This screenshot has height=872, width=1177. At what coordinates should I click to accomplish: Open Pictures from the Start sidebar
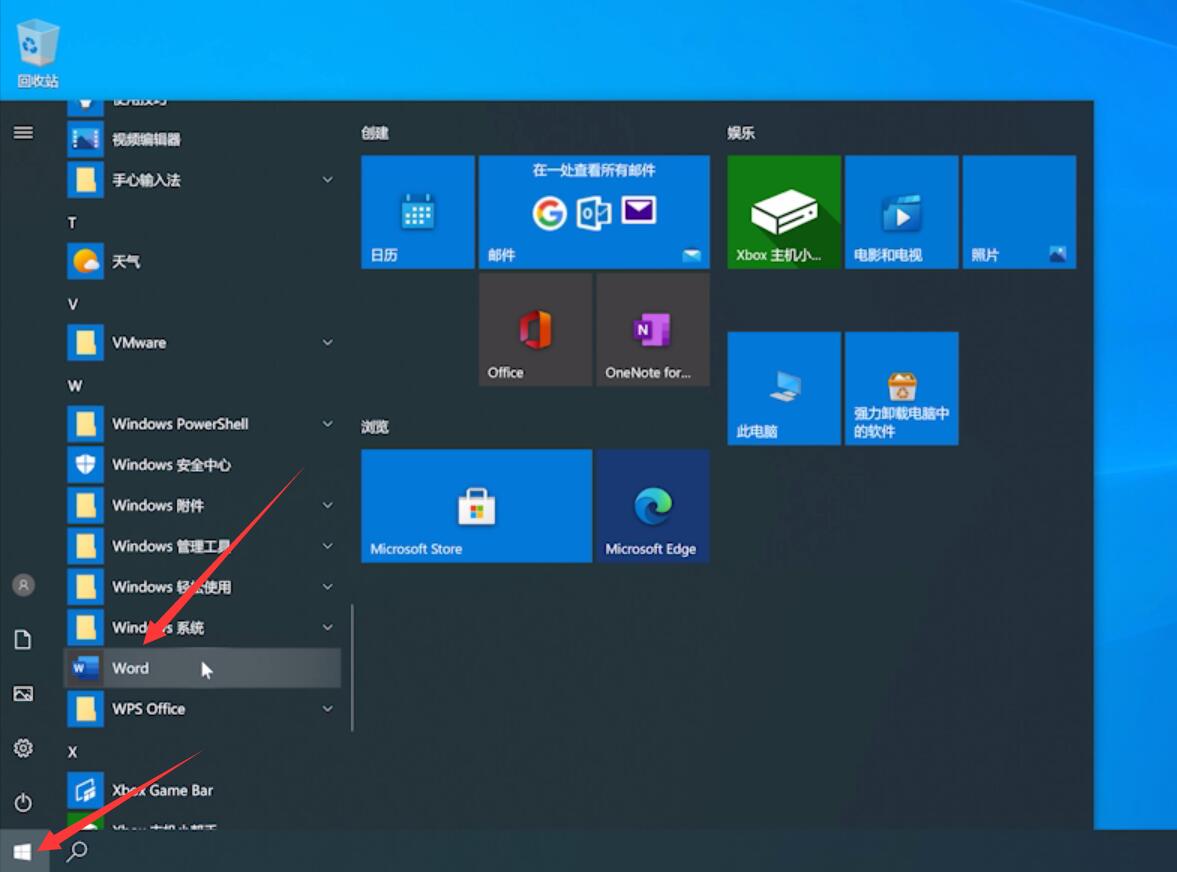[x=23, y=693]
